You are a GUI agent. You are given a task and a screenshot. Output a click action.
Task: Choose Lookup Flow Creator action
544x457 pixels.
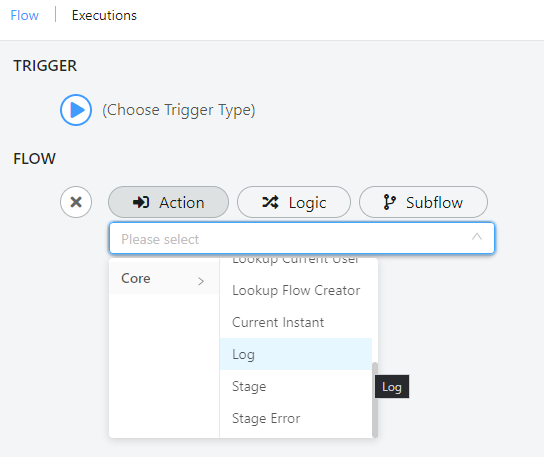pos(296,290)
